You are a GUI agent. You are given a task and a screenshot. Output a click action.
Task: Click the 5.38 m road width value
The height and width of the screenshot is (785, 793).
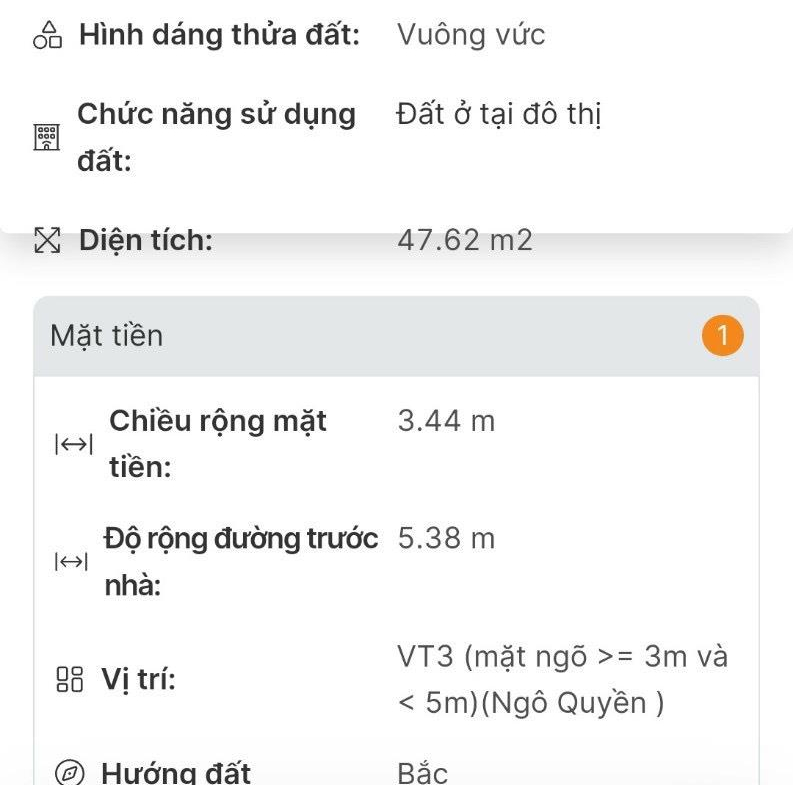pyautogui.click(x=446, y=539)
